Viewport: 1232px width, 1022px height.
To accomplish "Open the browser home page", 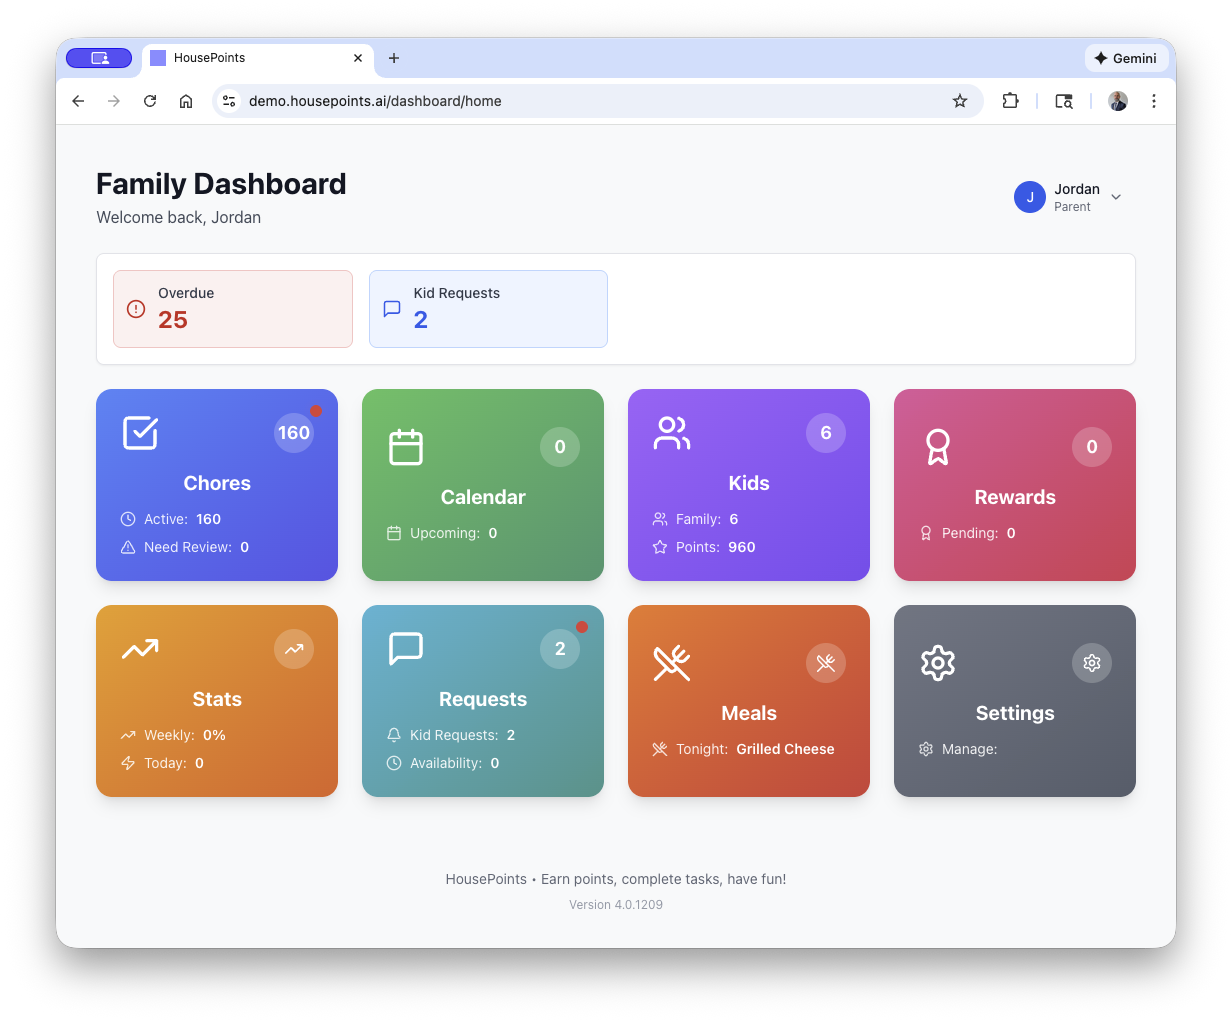I will pos(186,101).
